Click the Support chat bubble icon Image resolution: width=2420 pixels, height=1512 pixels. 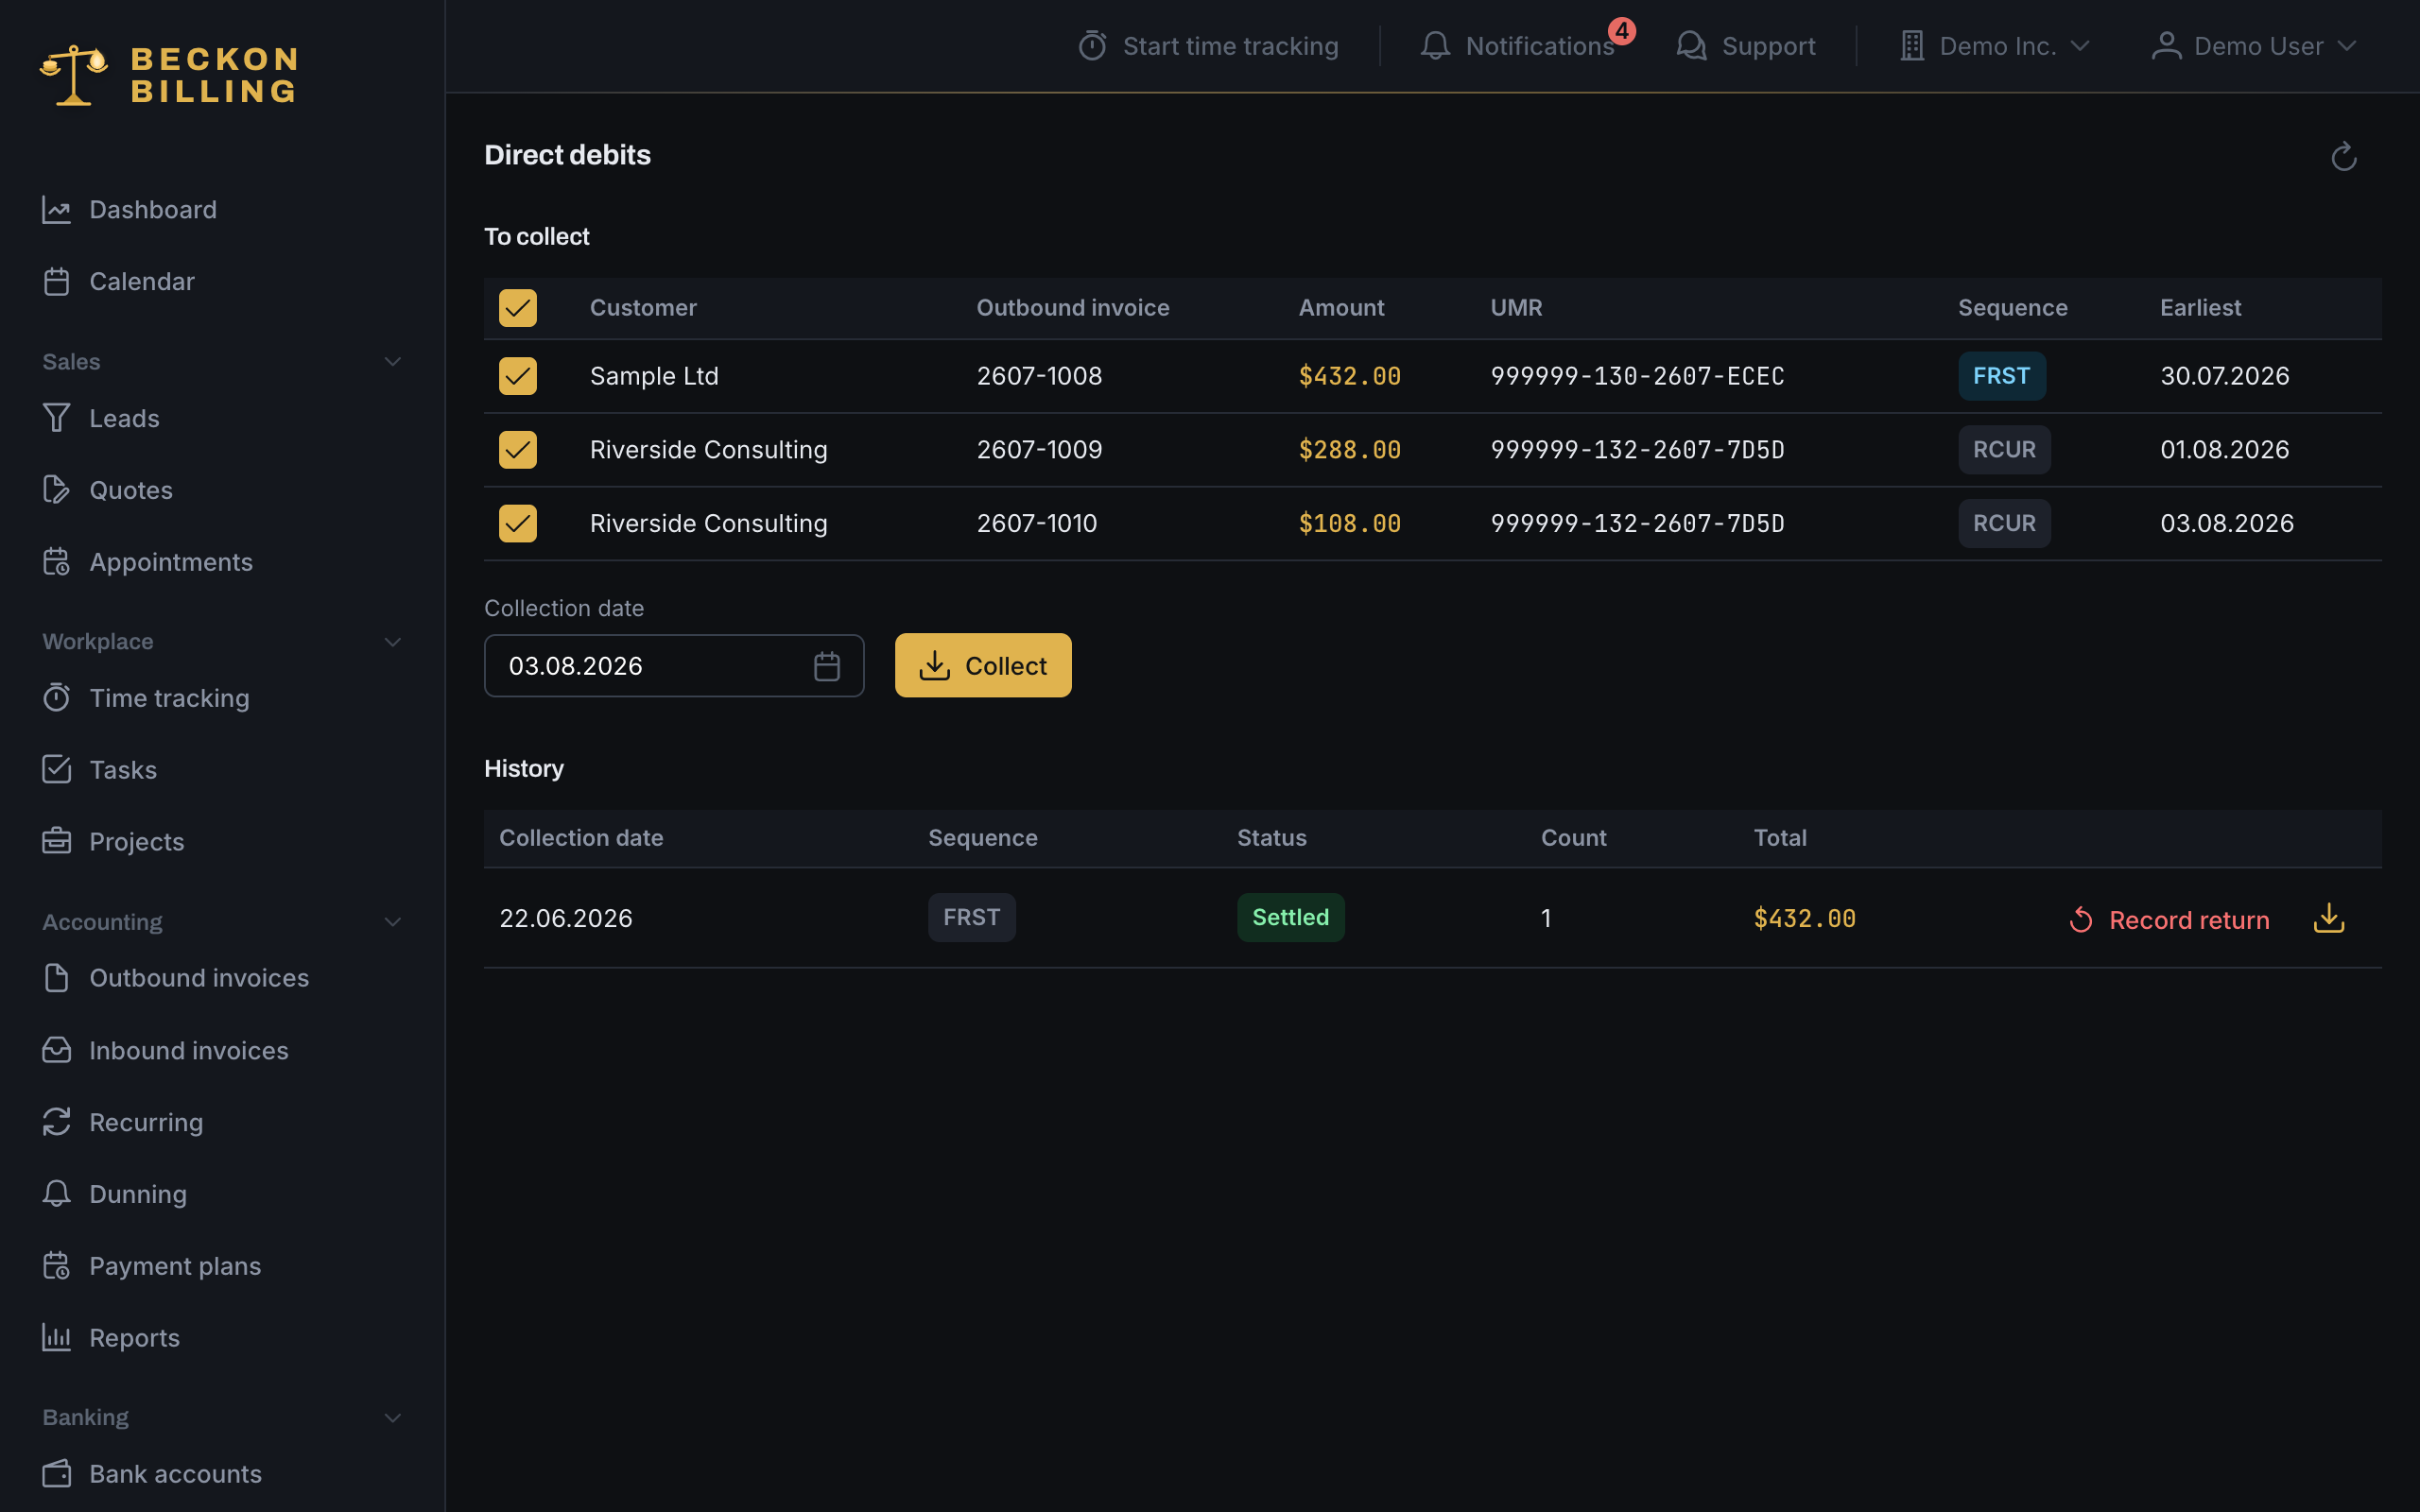point(1691,46)
